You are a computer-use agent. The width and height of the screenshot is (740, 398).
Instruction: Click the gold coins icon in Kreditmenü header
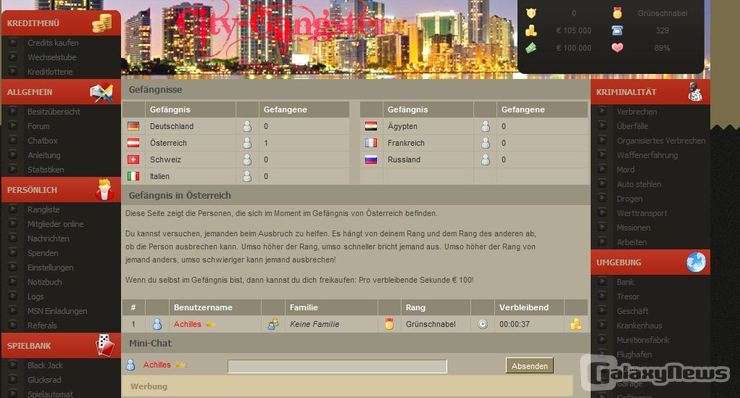[x=102, y=23]
